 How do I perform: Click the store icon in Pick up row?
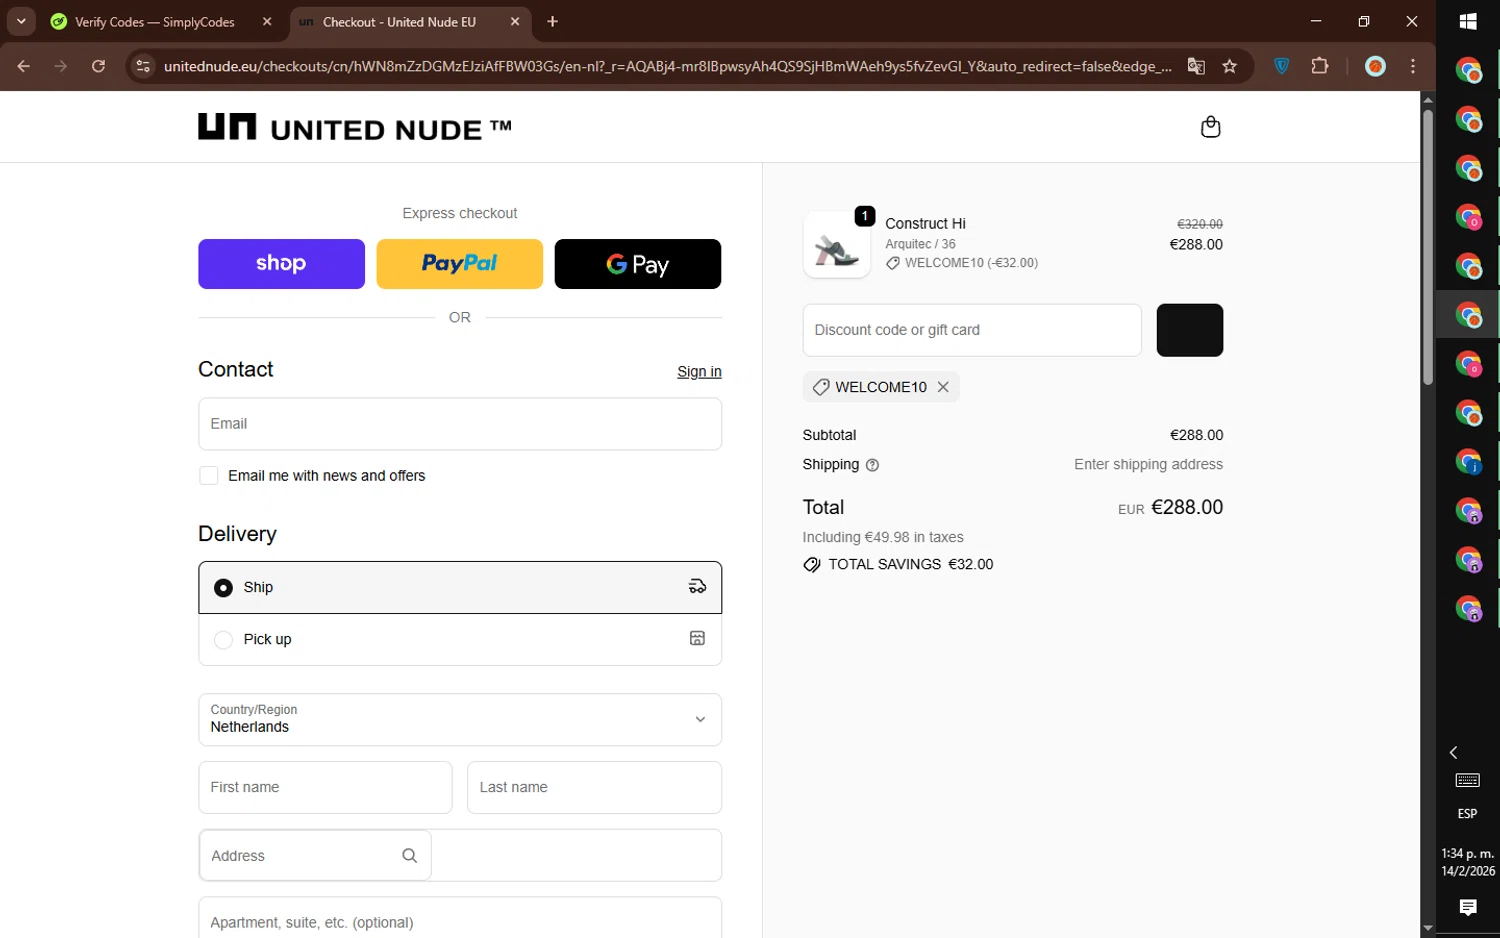(x=697, y=639)
